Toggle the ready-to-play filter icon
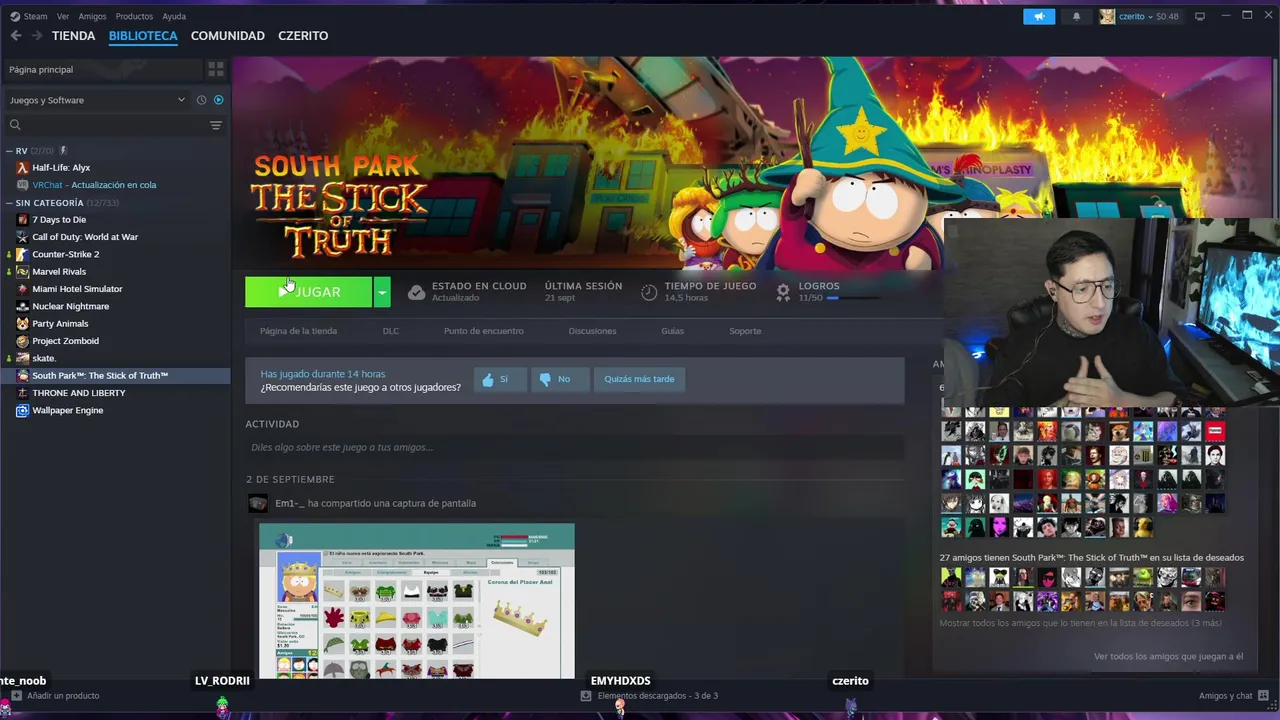This screenshot has width=1280, height=720. [218, 100]
